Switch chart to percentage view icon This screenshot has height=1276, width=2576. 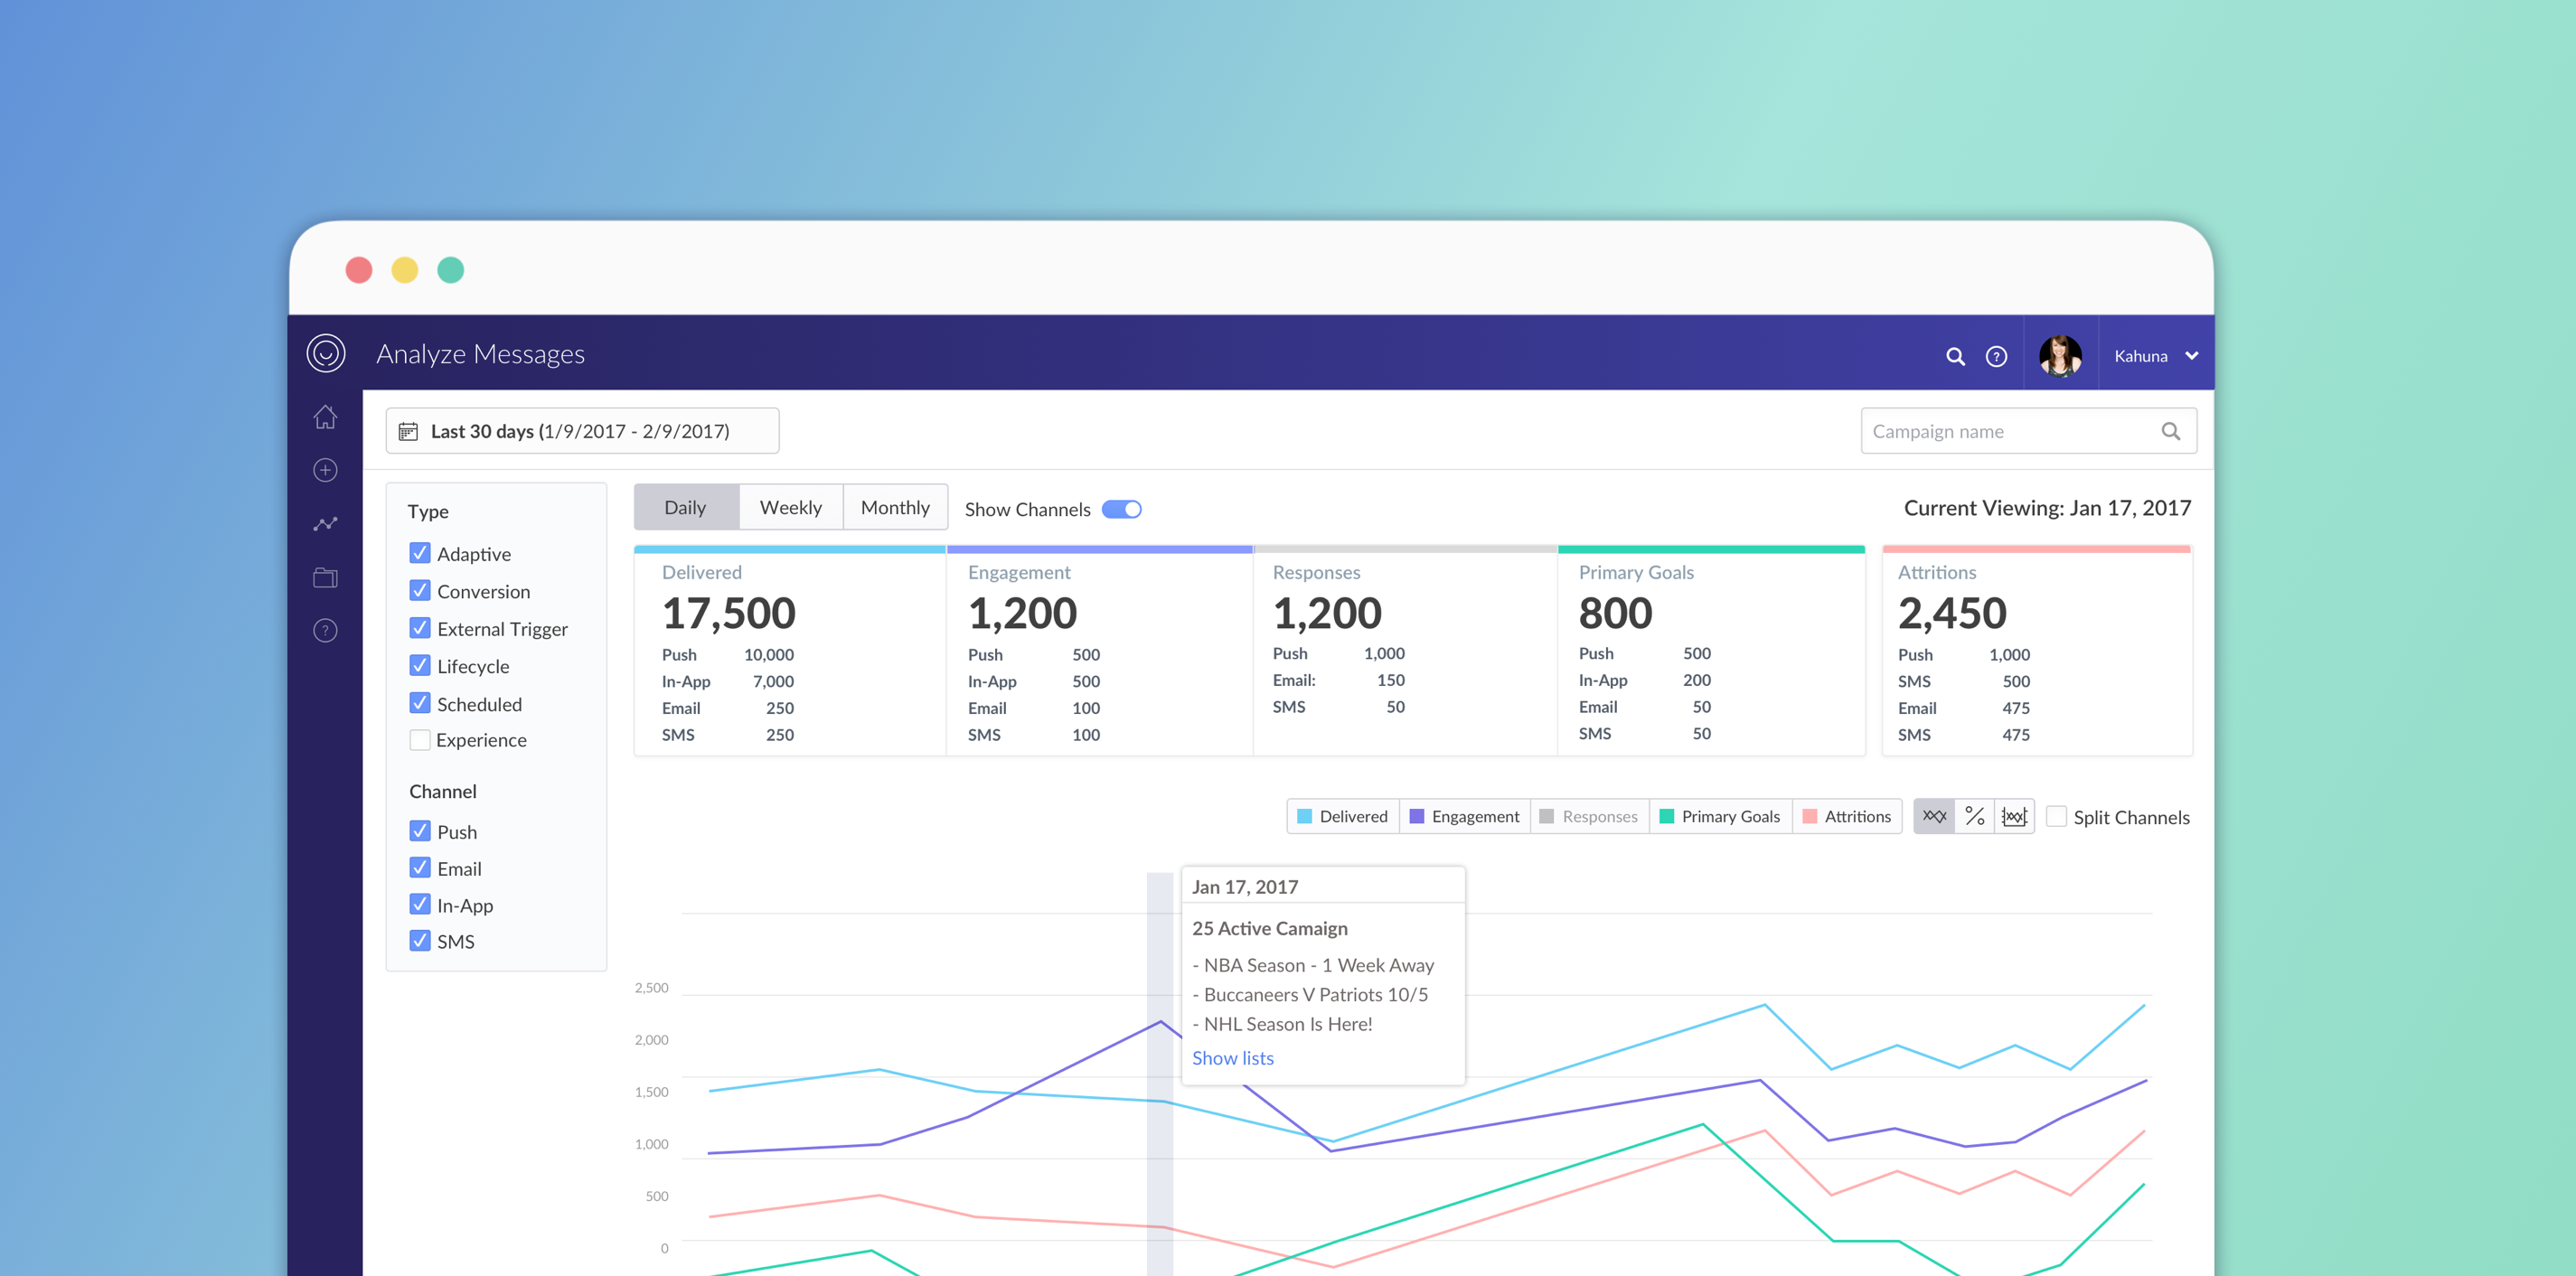pyautogui.click(x=1974, y=816)
